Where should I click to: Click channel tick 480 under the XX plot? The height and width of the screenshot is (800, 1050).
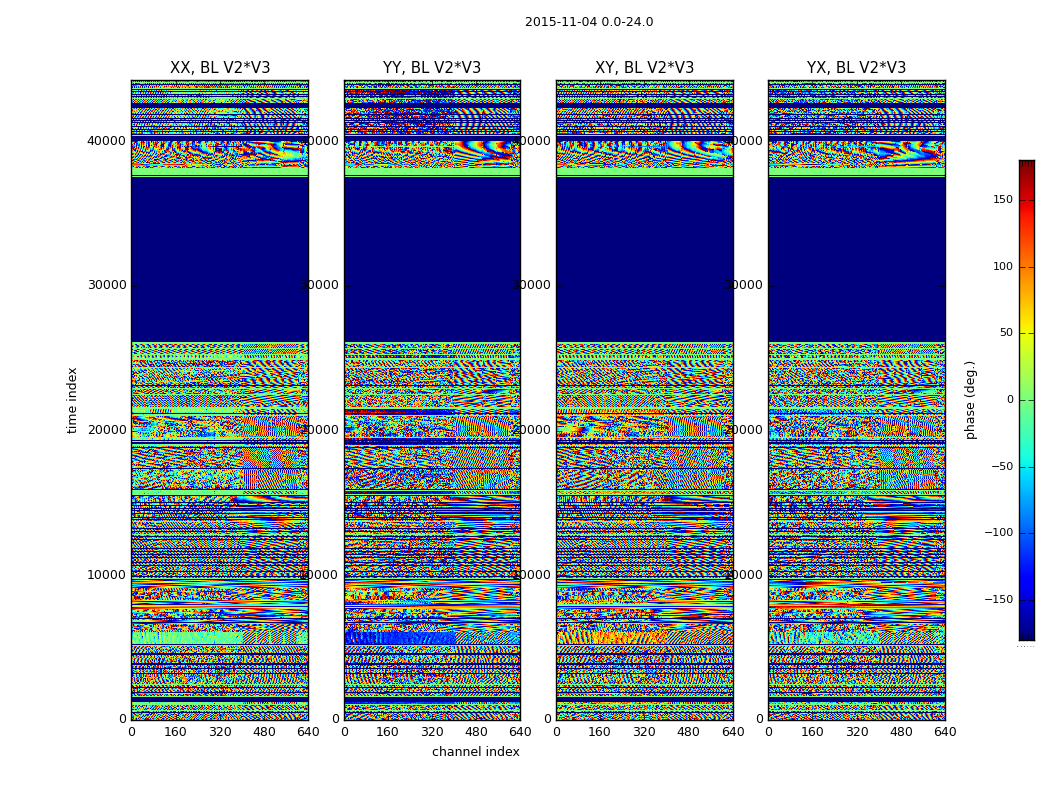tap(264, 732)
